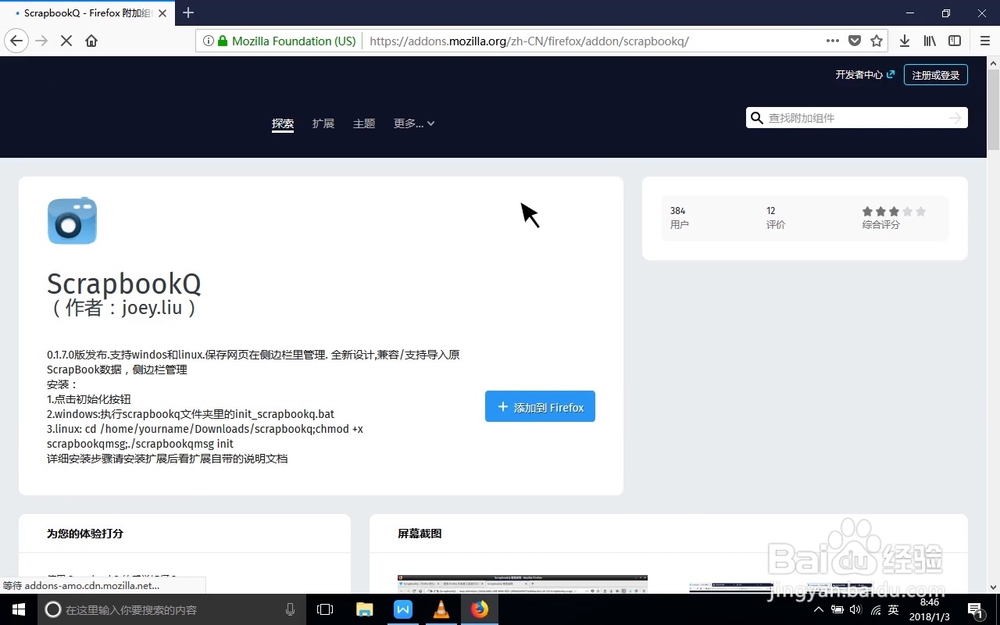Save page to Pocket
This screenshot has height=625, width=1000.
click(x=855, y=41)
